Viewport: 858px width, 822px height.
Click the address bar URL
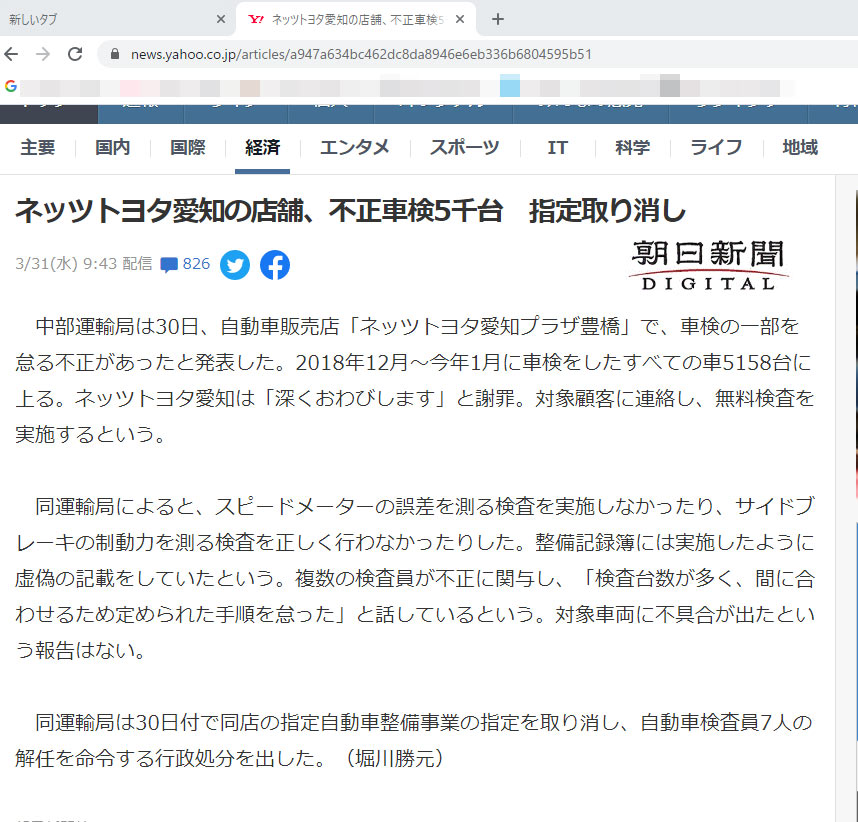[361, 54]
